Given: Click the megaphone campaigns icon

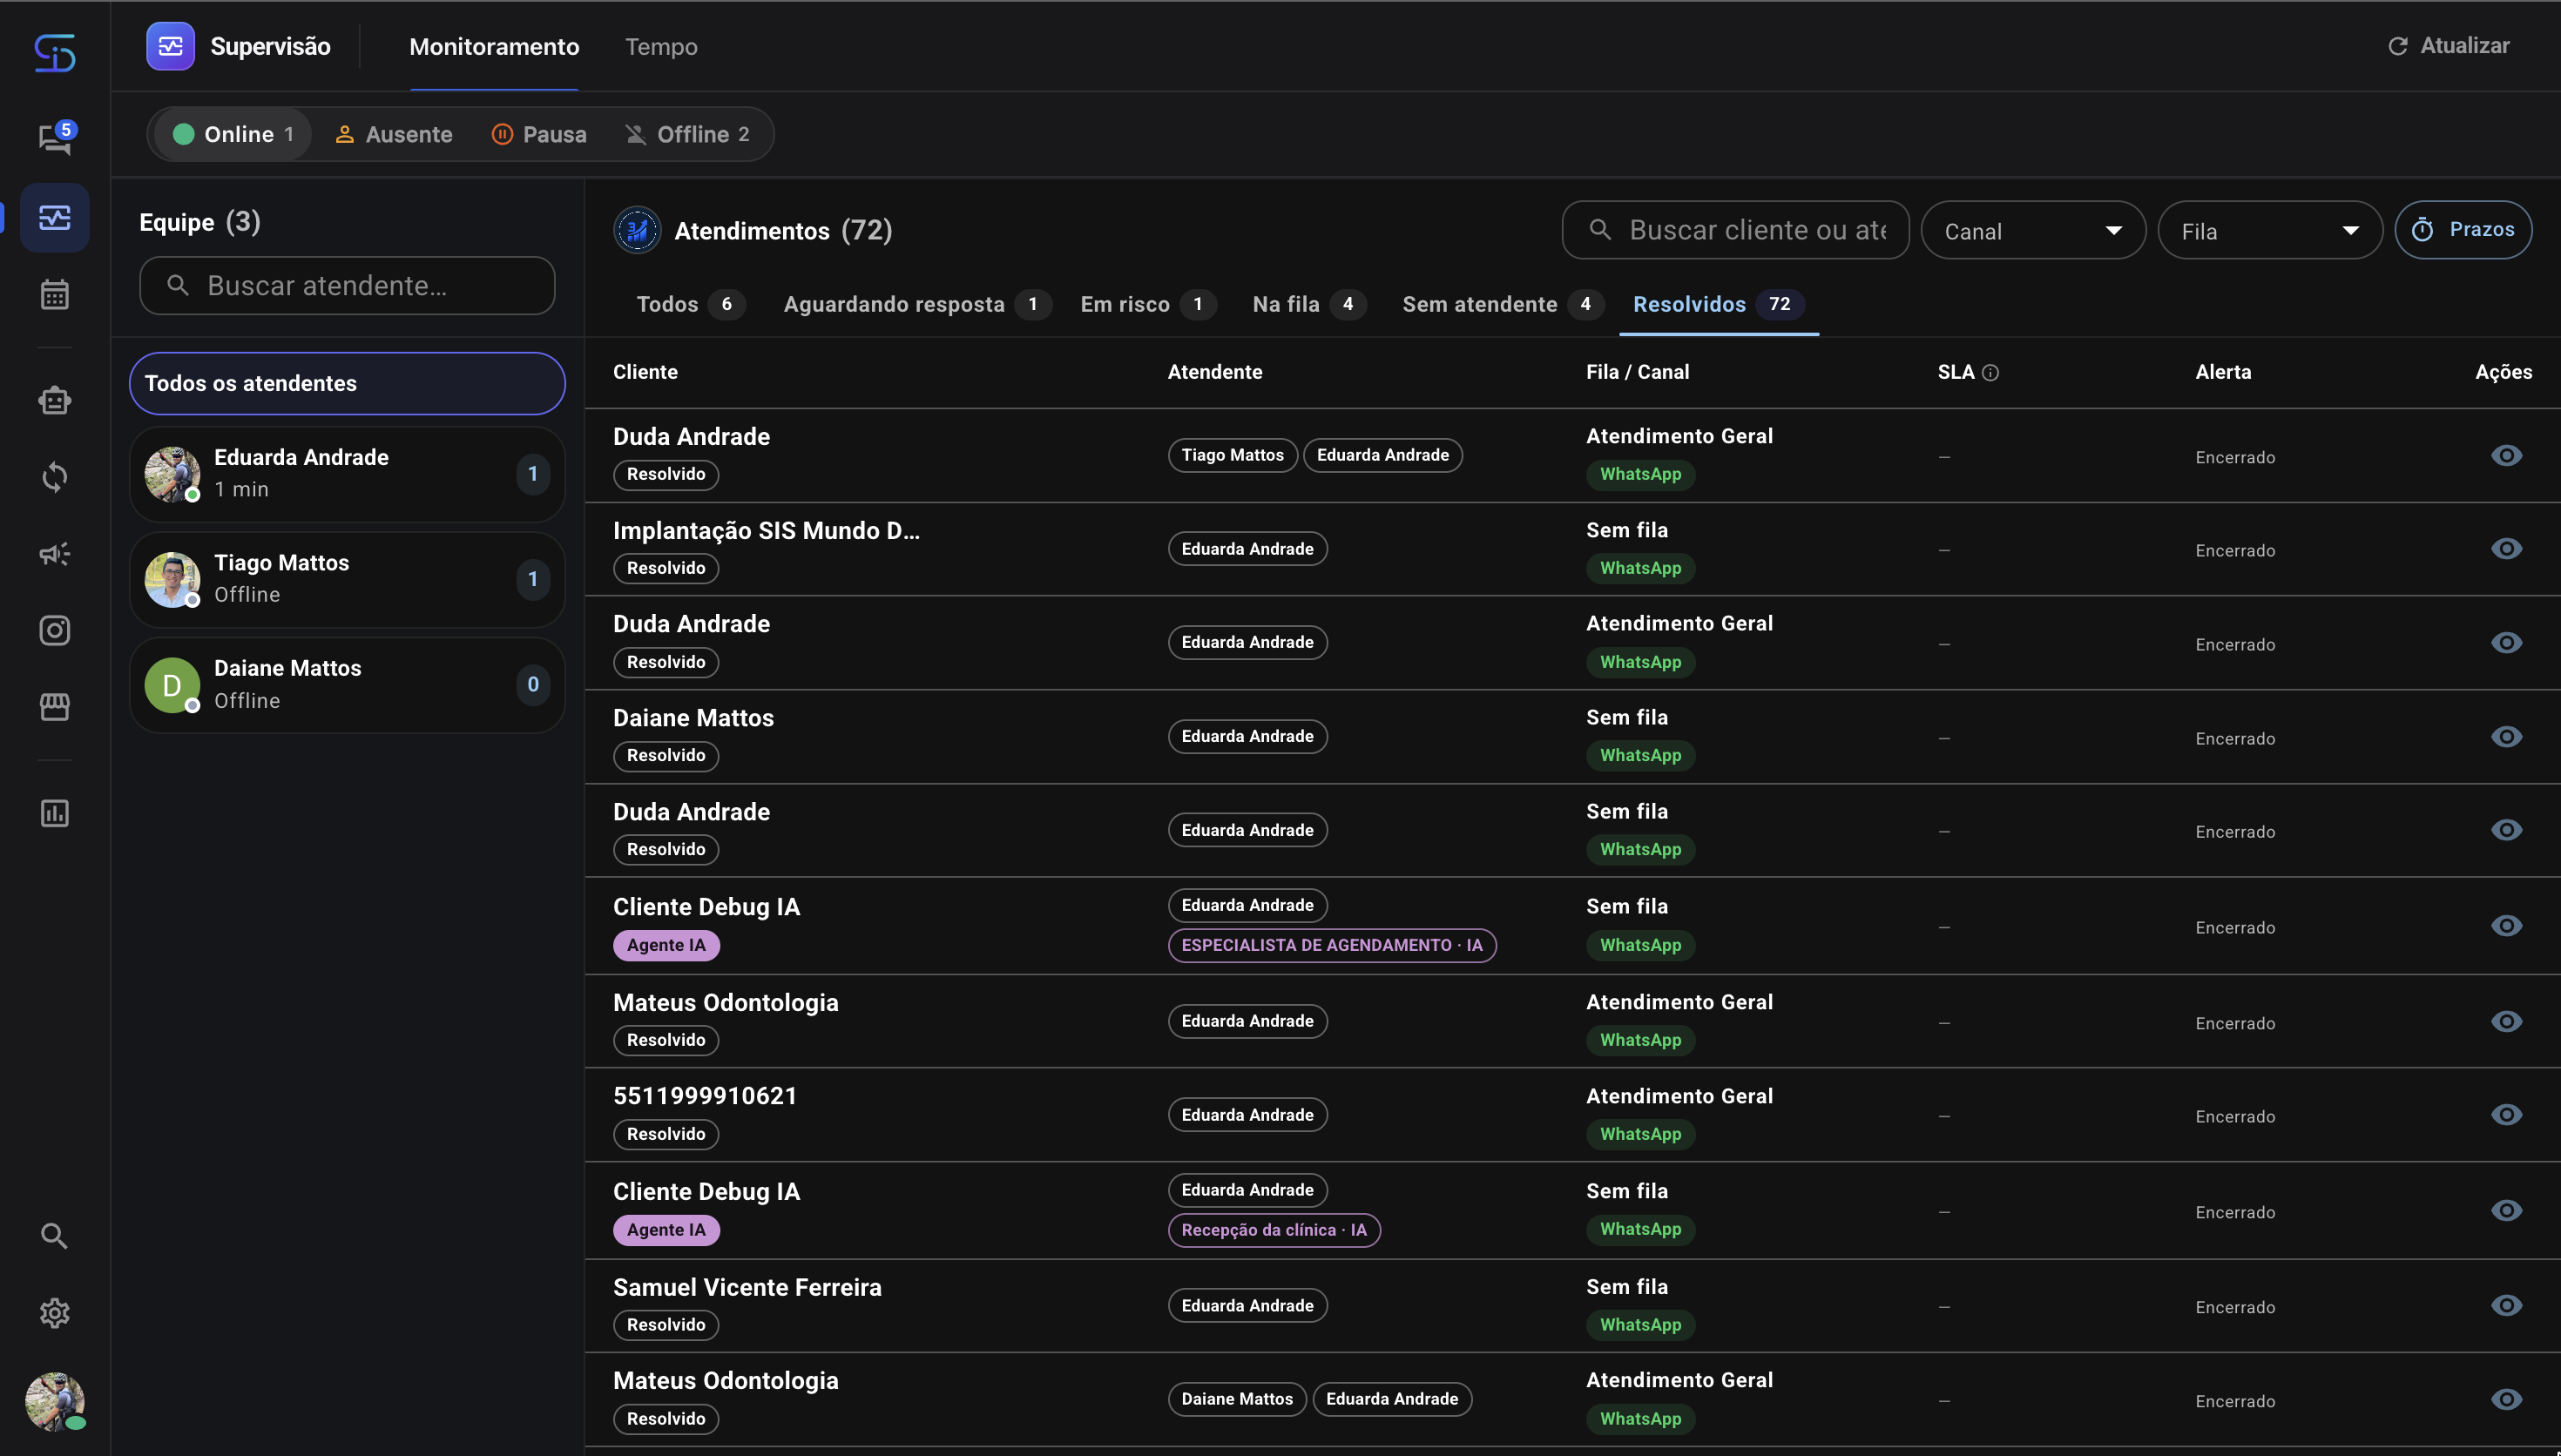Looking at the screenshot, I should tap(54, 554).
